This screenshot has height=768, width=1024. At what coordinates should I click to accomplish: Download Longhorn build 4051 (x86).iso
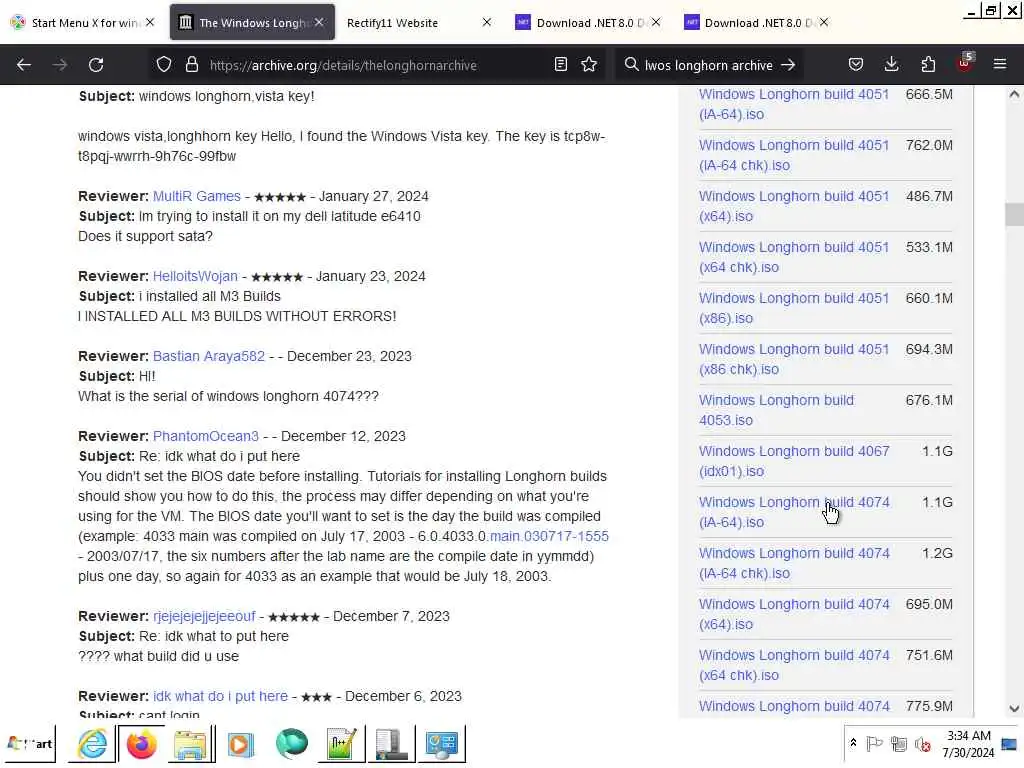coord(793,308)
